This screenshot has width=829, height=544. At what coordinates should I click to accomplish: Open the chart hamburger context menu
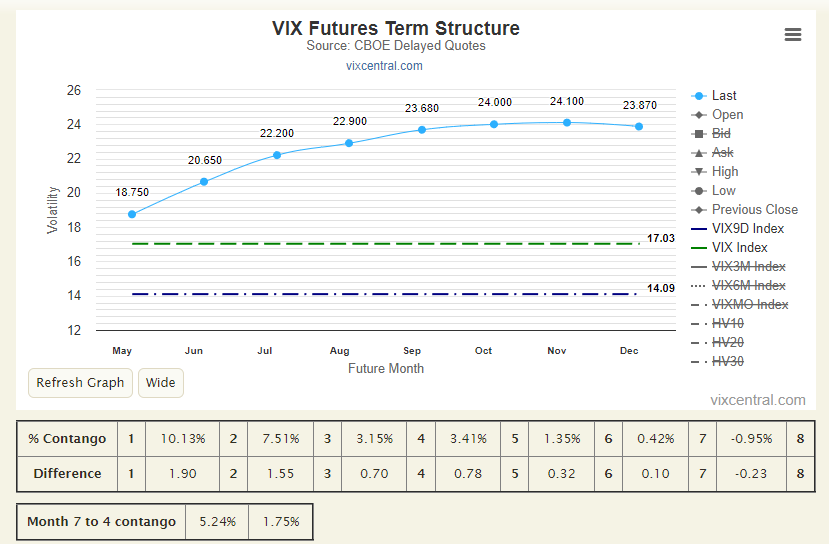coord(793,35)
